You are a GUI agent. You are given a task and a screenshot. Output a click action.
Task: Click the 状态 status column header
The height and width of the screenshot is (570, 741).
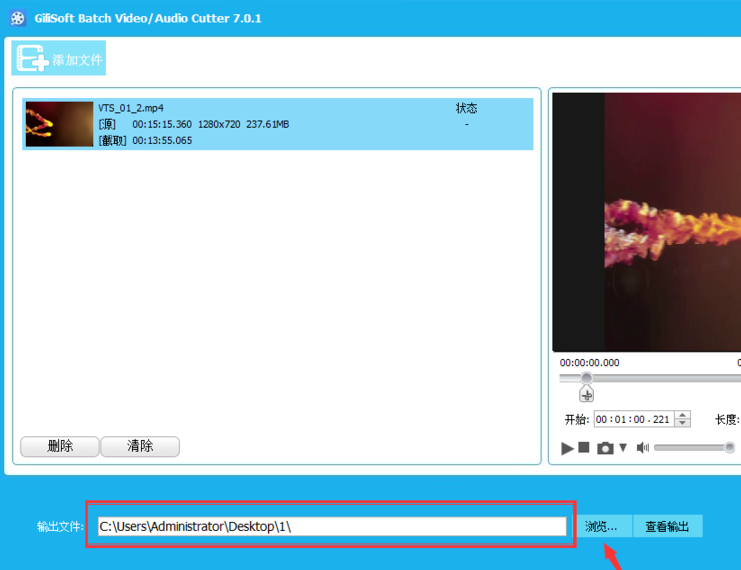[x=466, y=108]
